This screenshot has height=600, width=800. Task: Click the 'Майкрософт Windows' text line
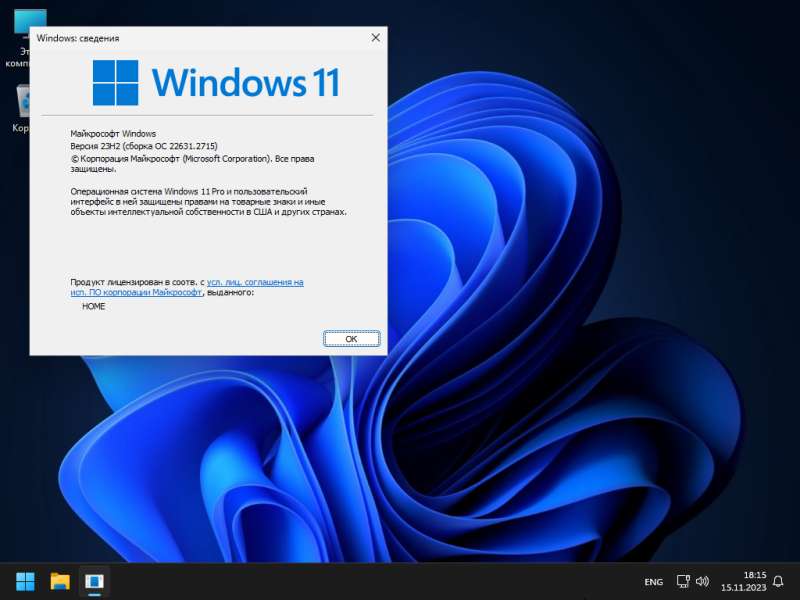(113, 134)
